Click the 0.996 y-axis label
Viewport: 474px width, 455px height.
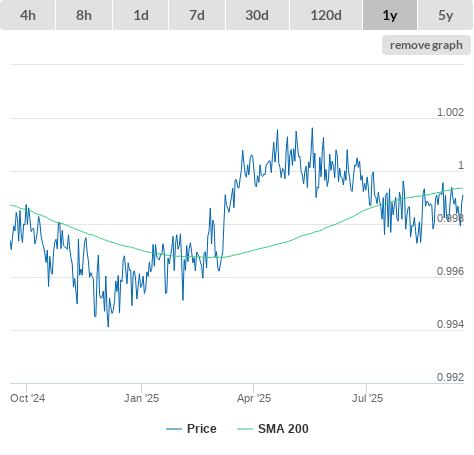(x=450, y=271)
